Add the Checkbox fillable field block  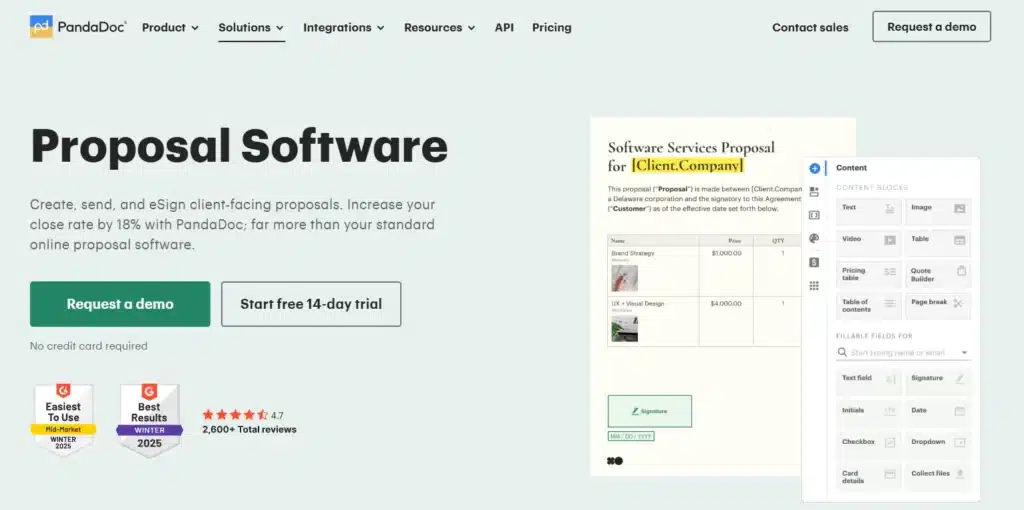coord(868,442)
